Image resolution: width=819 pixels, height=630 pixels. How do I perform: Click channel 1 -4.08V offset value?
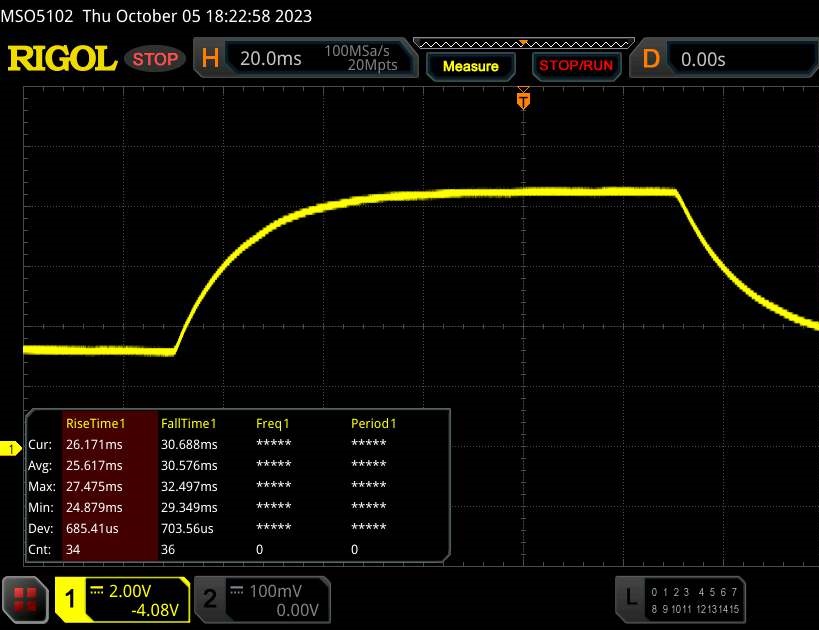click(x=155, y=610)
